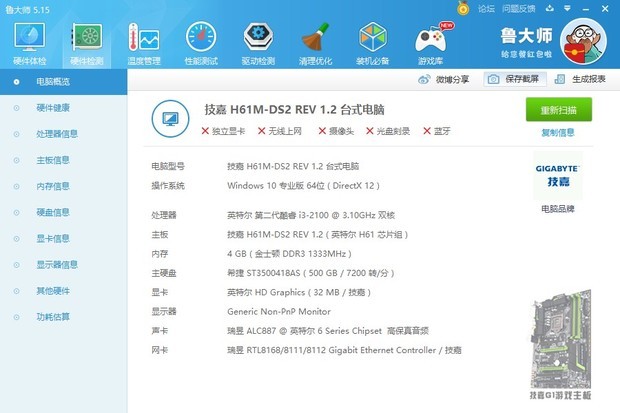Image resolution: width=620 pixels, height=413 pixels.
Task: Click the green 重新扫描 rescan button
Action: coord(558,110)
